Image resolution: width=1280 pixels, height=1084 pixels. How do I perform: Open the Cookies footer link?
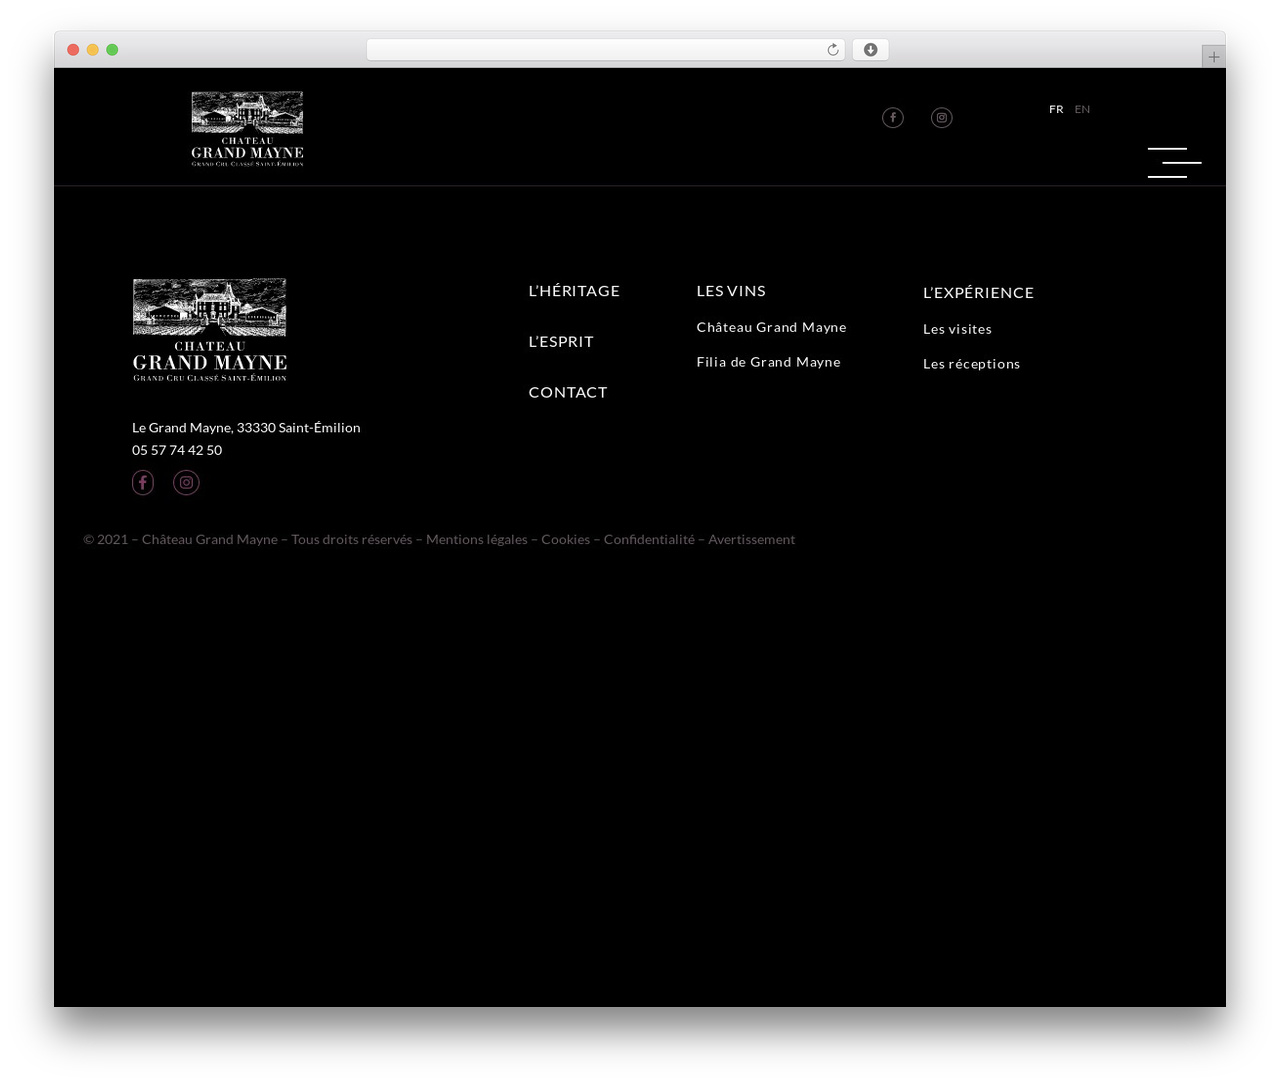coord(565,540)
